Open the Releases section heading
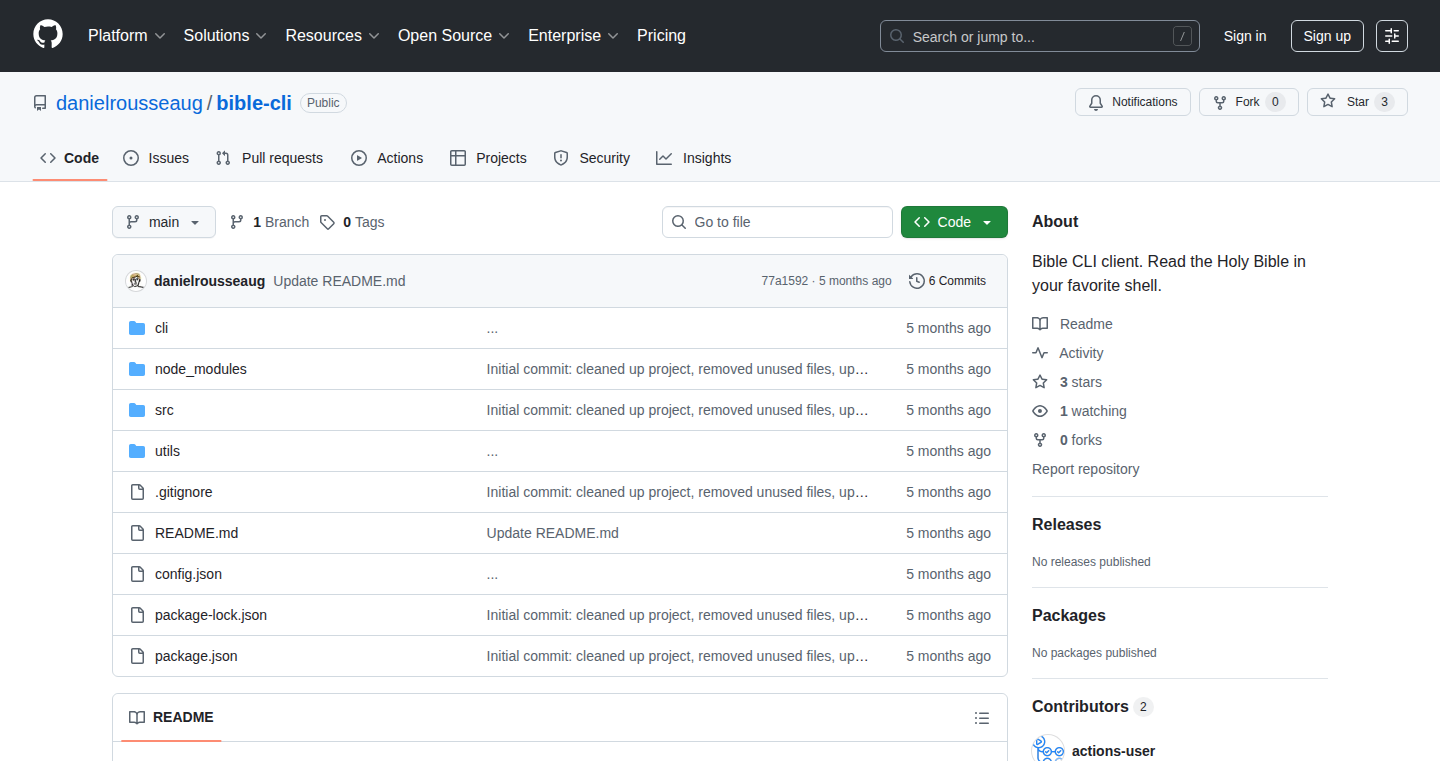Image resolution: width=1440 pixels, height=761 pixels. [1066, 524]
